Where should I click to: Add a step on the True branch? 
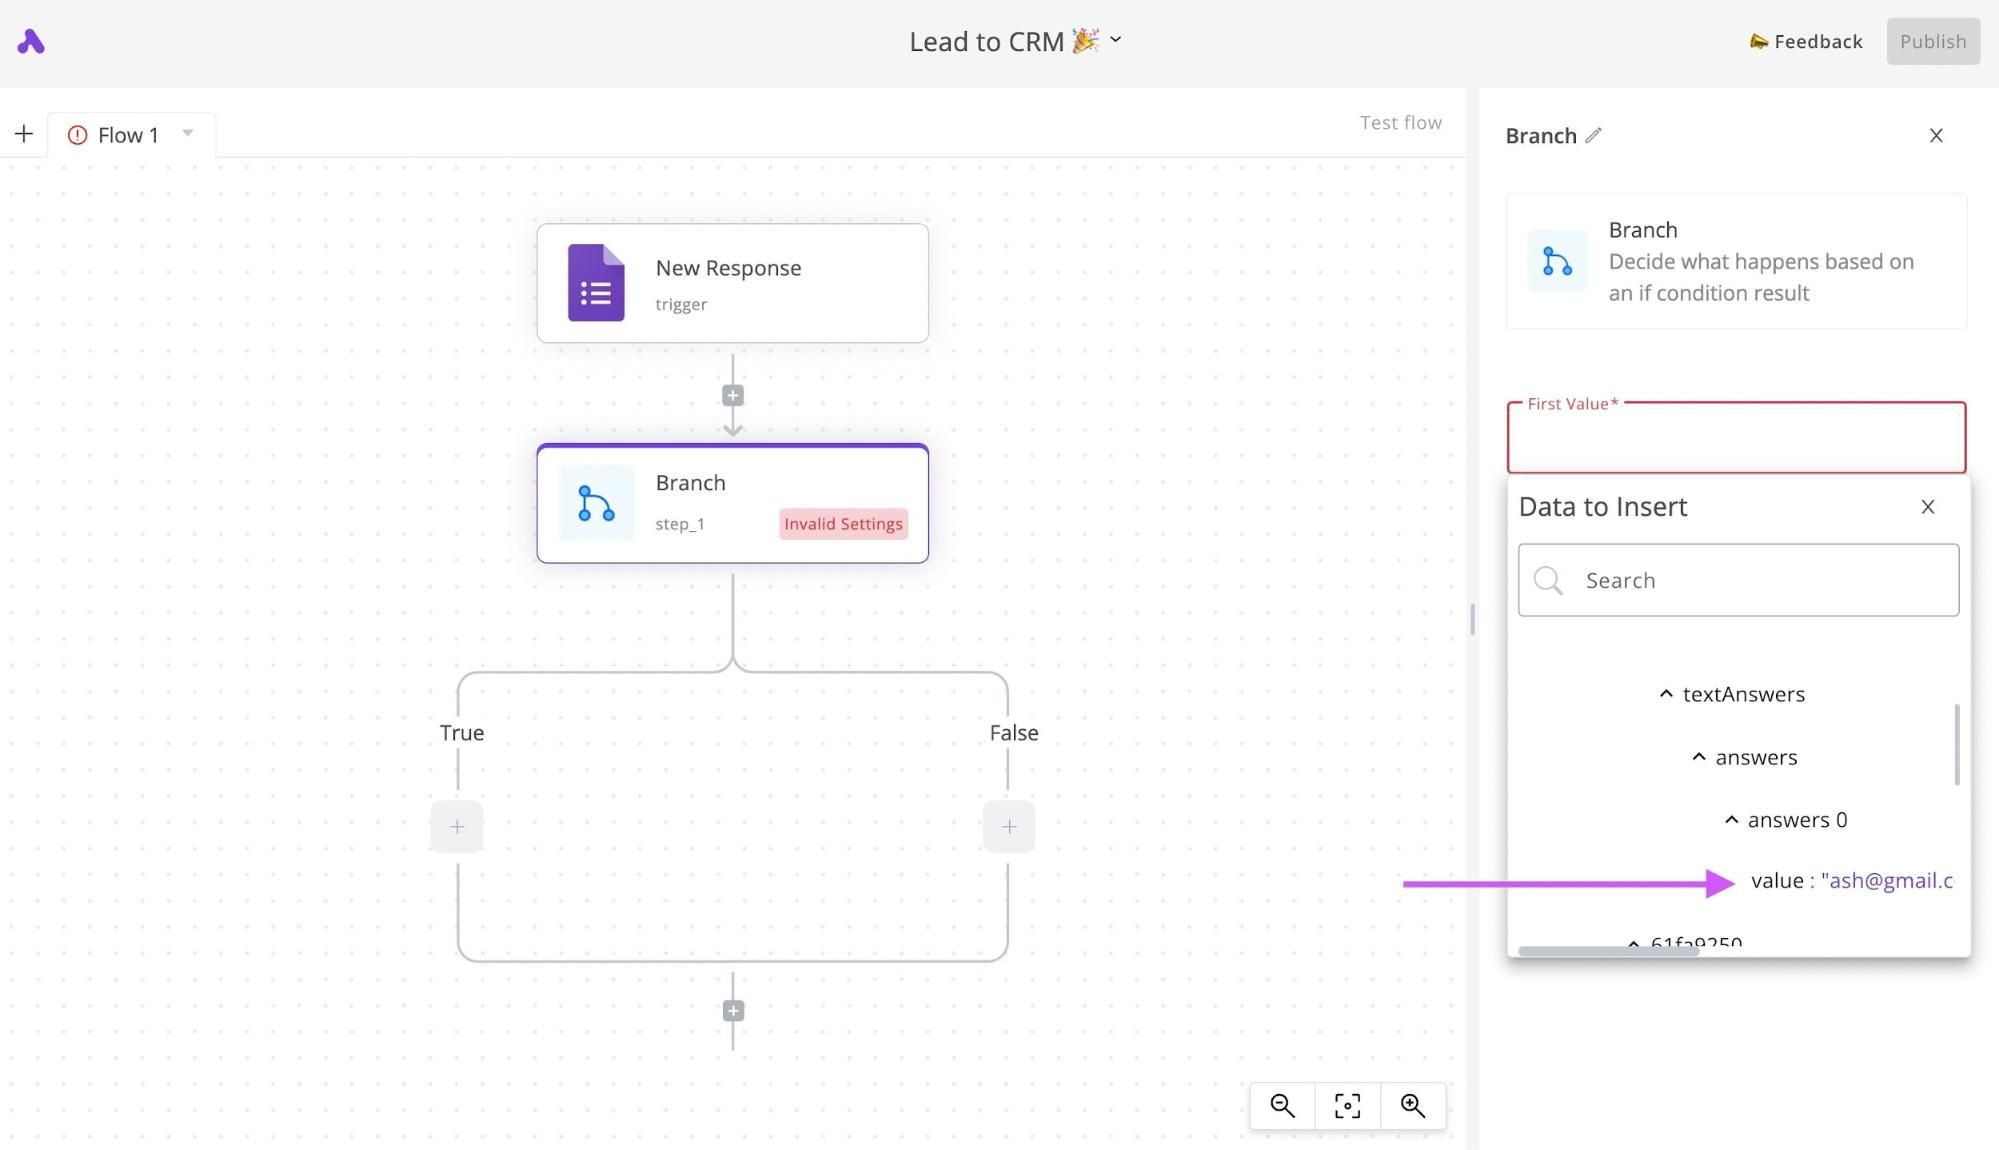click(457, 827)
